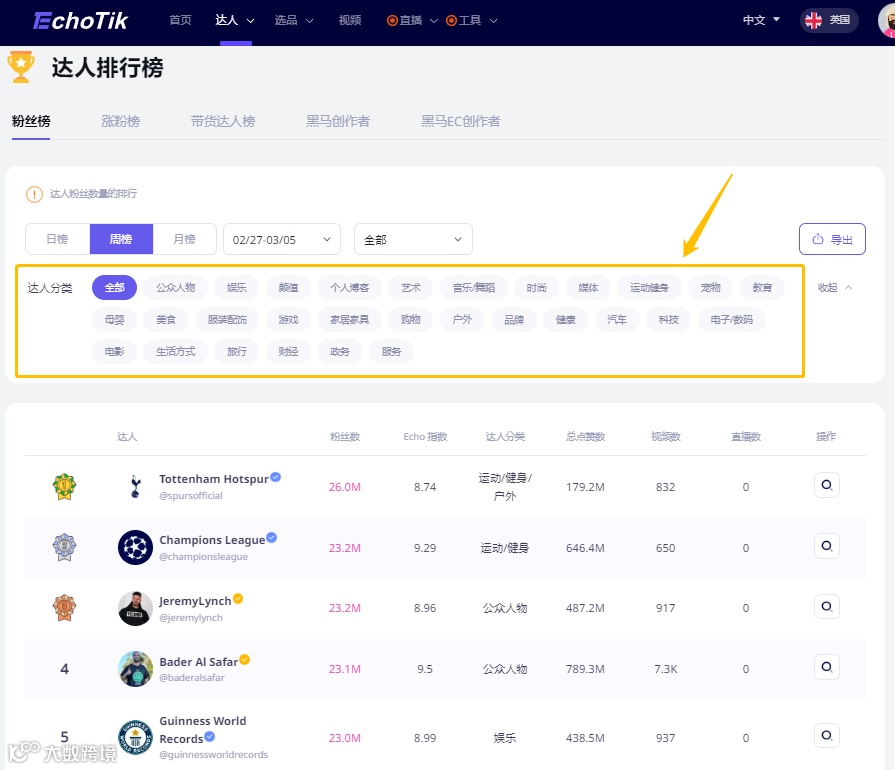The height and width of the screenshot is (770, 895).
Task: Click the 粉丝数 column header
Action: (x=345, y=437)
